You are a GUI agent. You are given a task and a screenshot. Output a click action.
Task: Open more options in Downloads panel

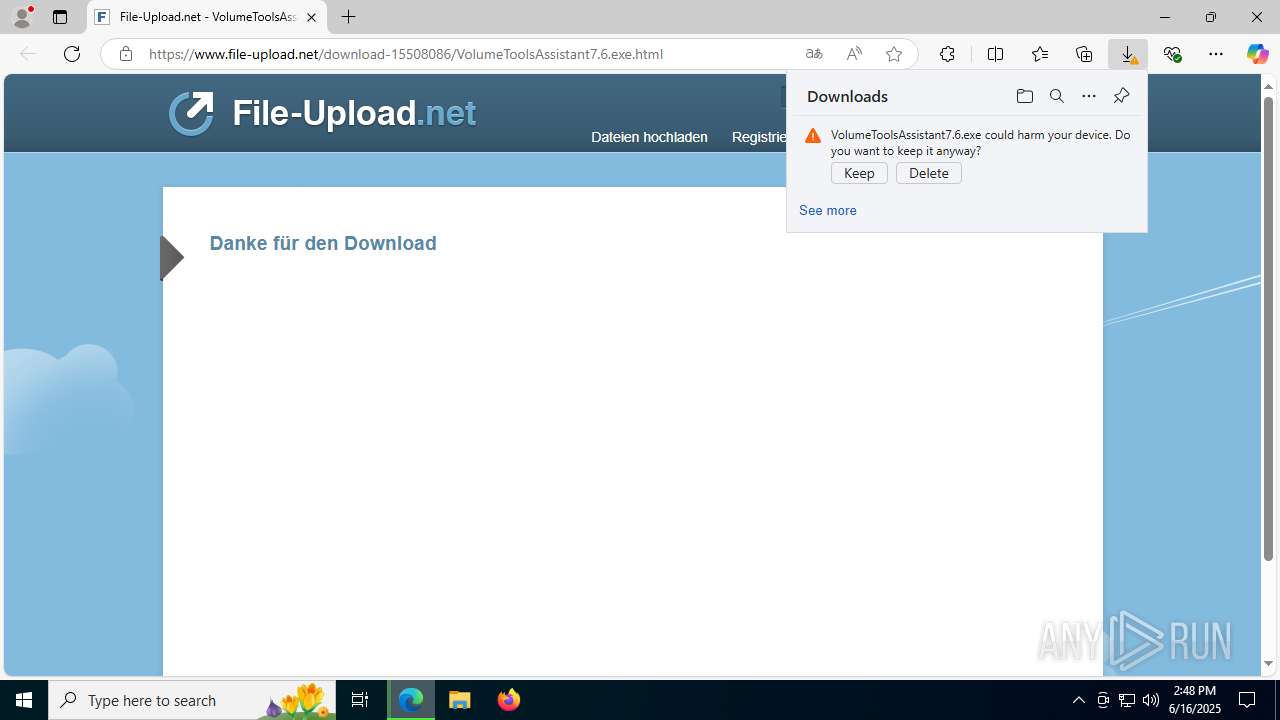1089,96
